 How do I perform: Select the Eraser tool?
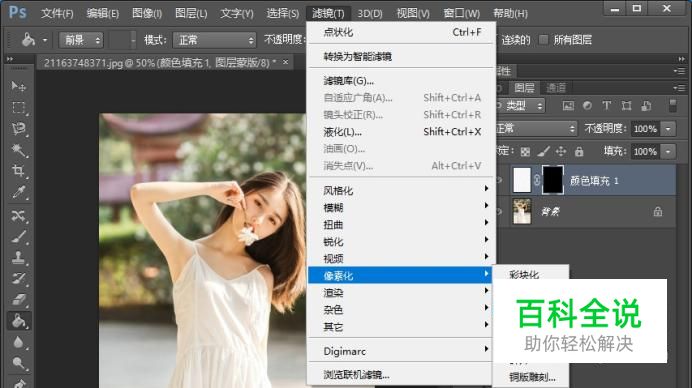(19, 300)
